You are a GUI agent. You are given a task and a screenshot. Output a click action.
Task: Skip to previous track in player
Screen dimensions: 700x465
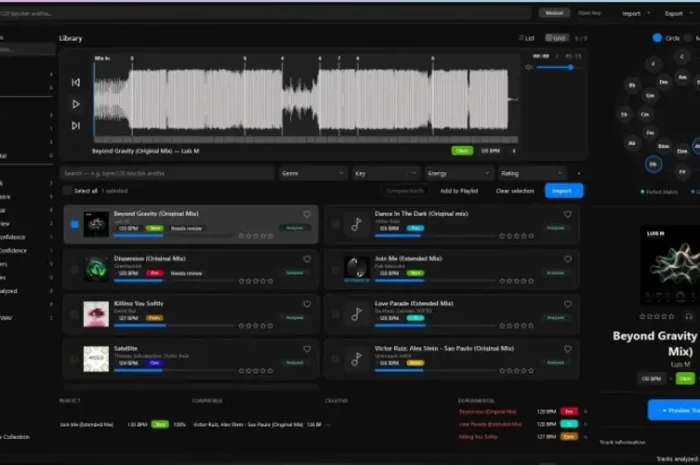[76, 83]
